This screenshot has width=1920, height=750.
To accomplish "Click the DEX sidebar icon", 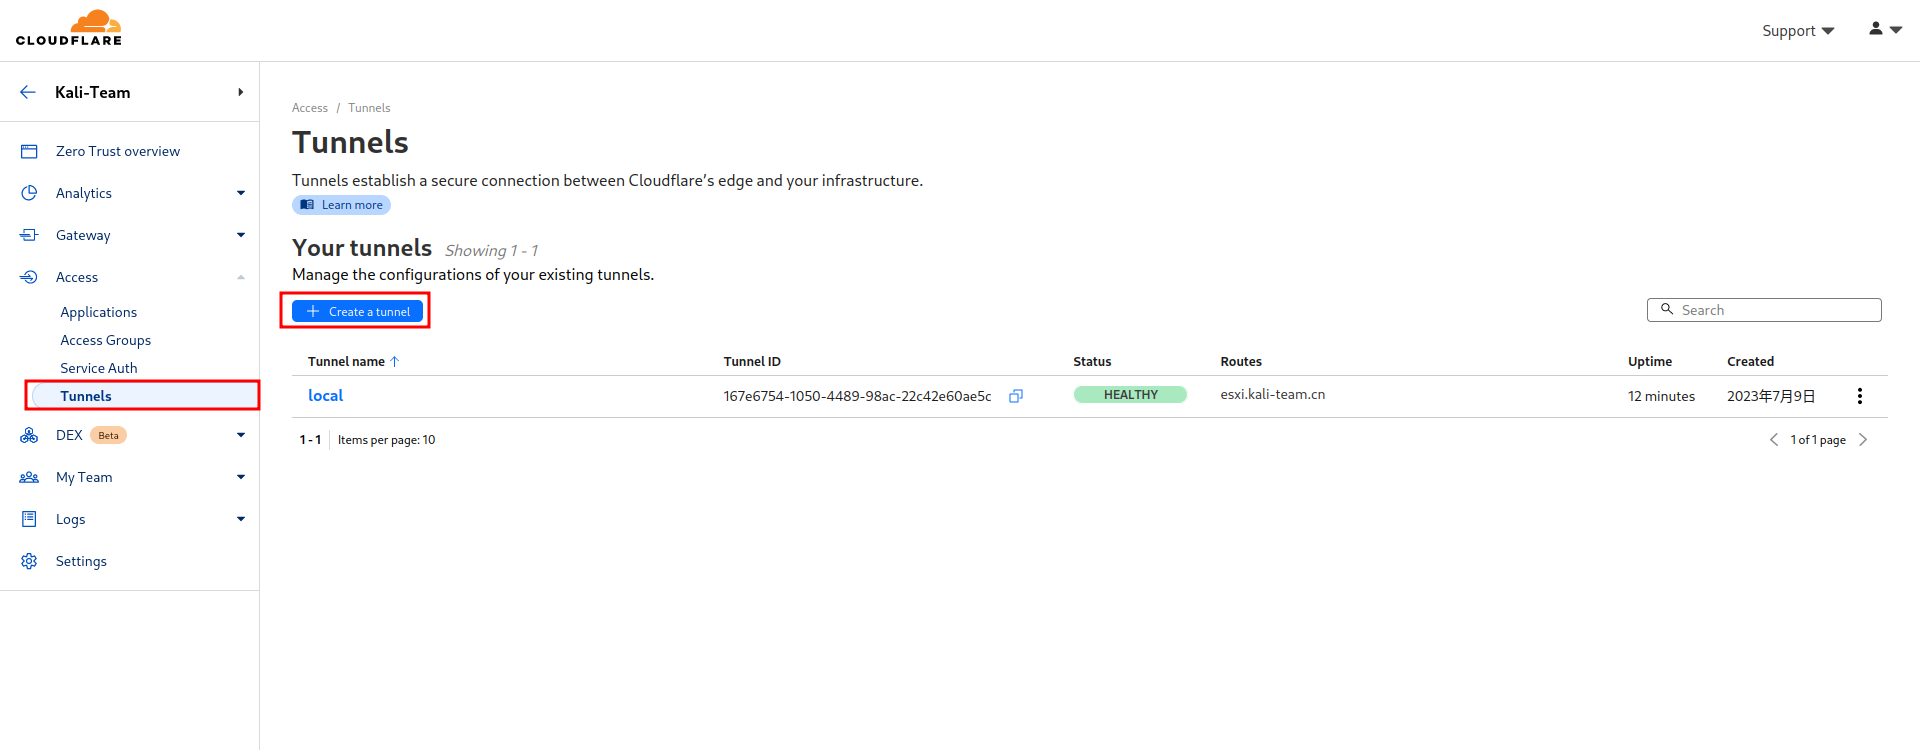I will (29, 435).
